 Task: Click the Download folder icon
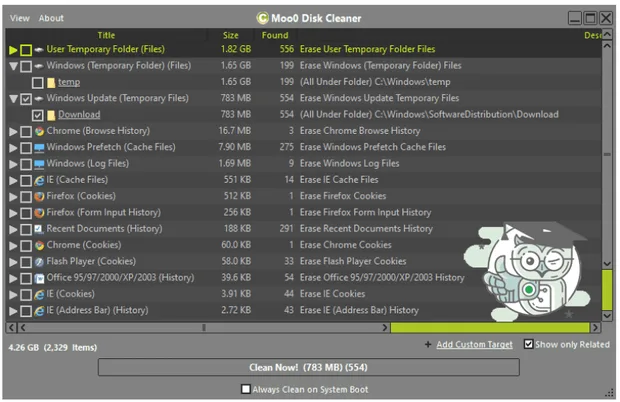[51, 115]
